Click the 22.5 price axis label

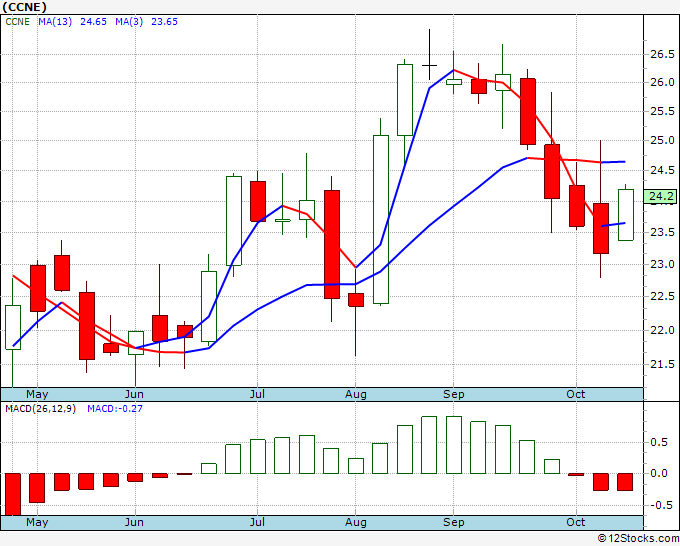tap(662, 297)
